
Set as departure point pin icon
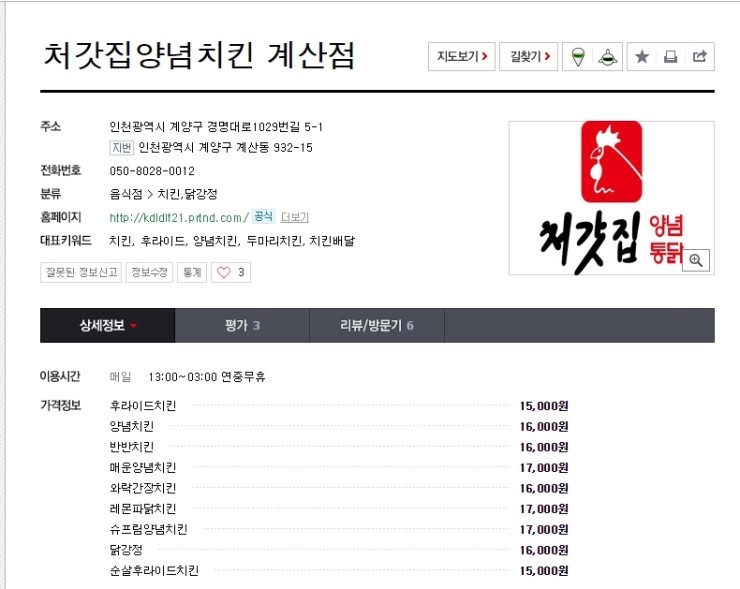(x=578, y=57)
